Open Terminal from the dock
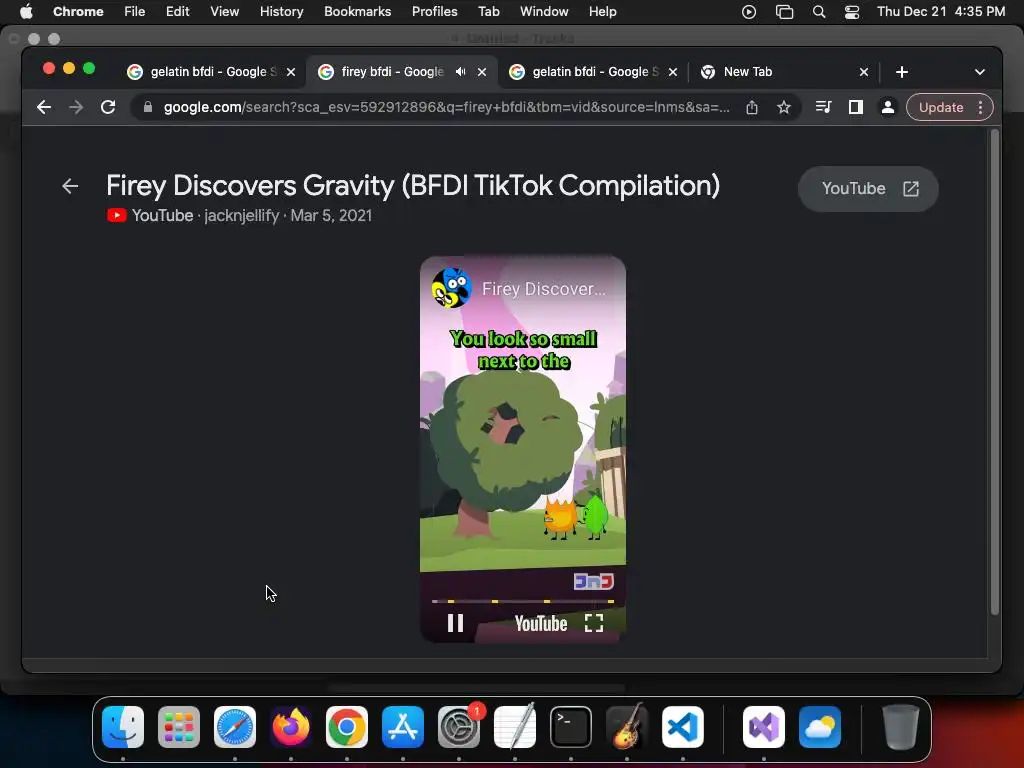 click(x=571, y=727)
